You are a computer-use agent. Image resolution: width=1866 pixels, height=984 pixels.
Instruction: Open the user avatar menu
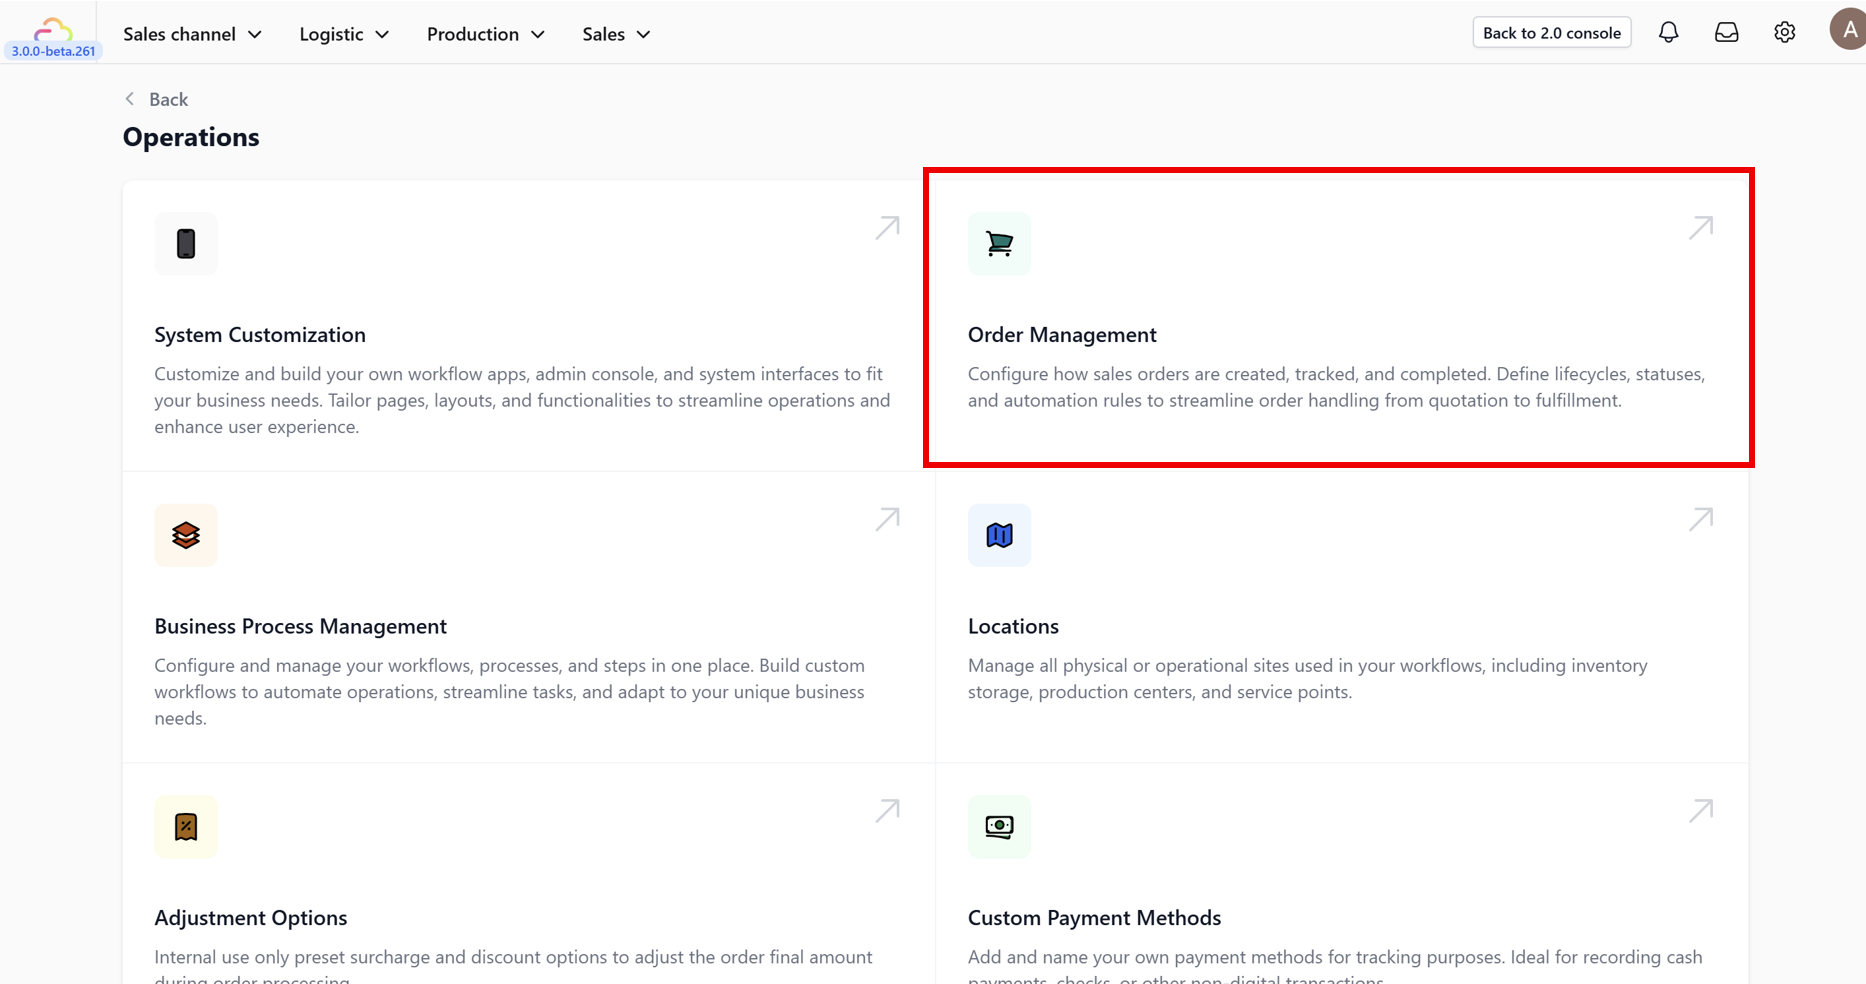click(x=1848, y=30)
